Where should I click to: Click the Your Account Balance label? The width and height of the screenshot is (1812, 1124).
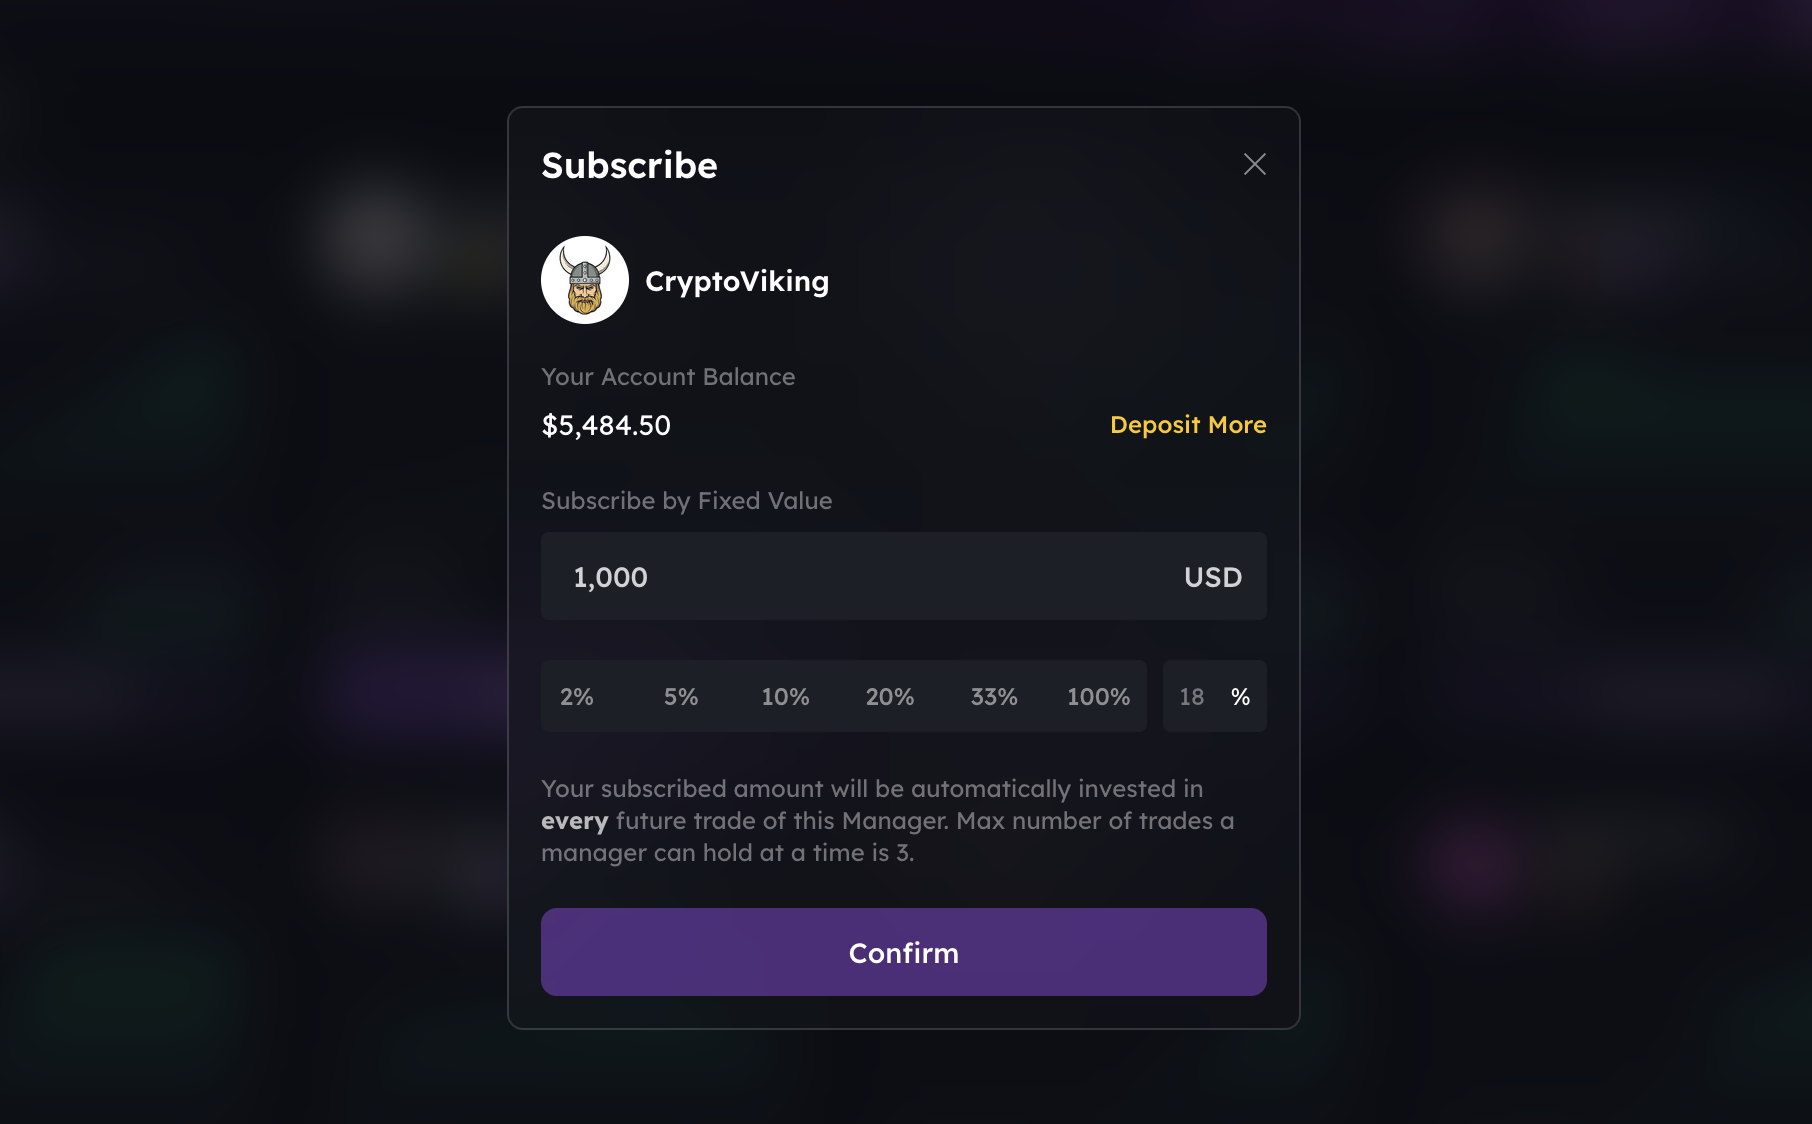click(668, 377)
